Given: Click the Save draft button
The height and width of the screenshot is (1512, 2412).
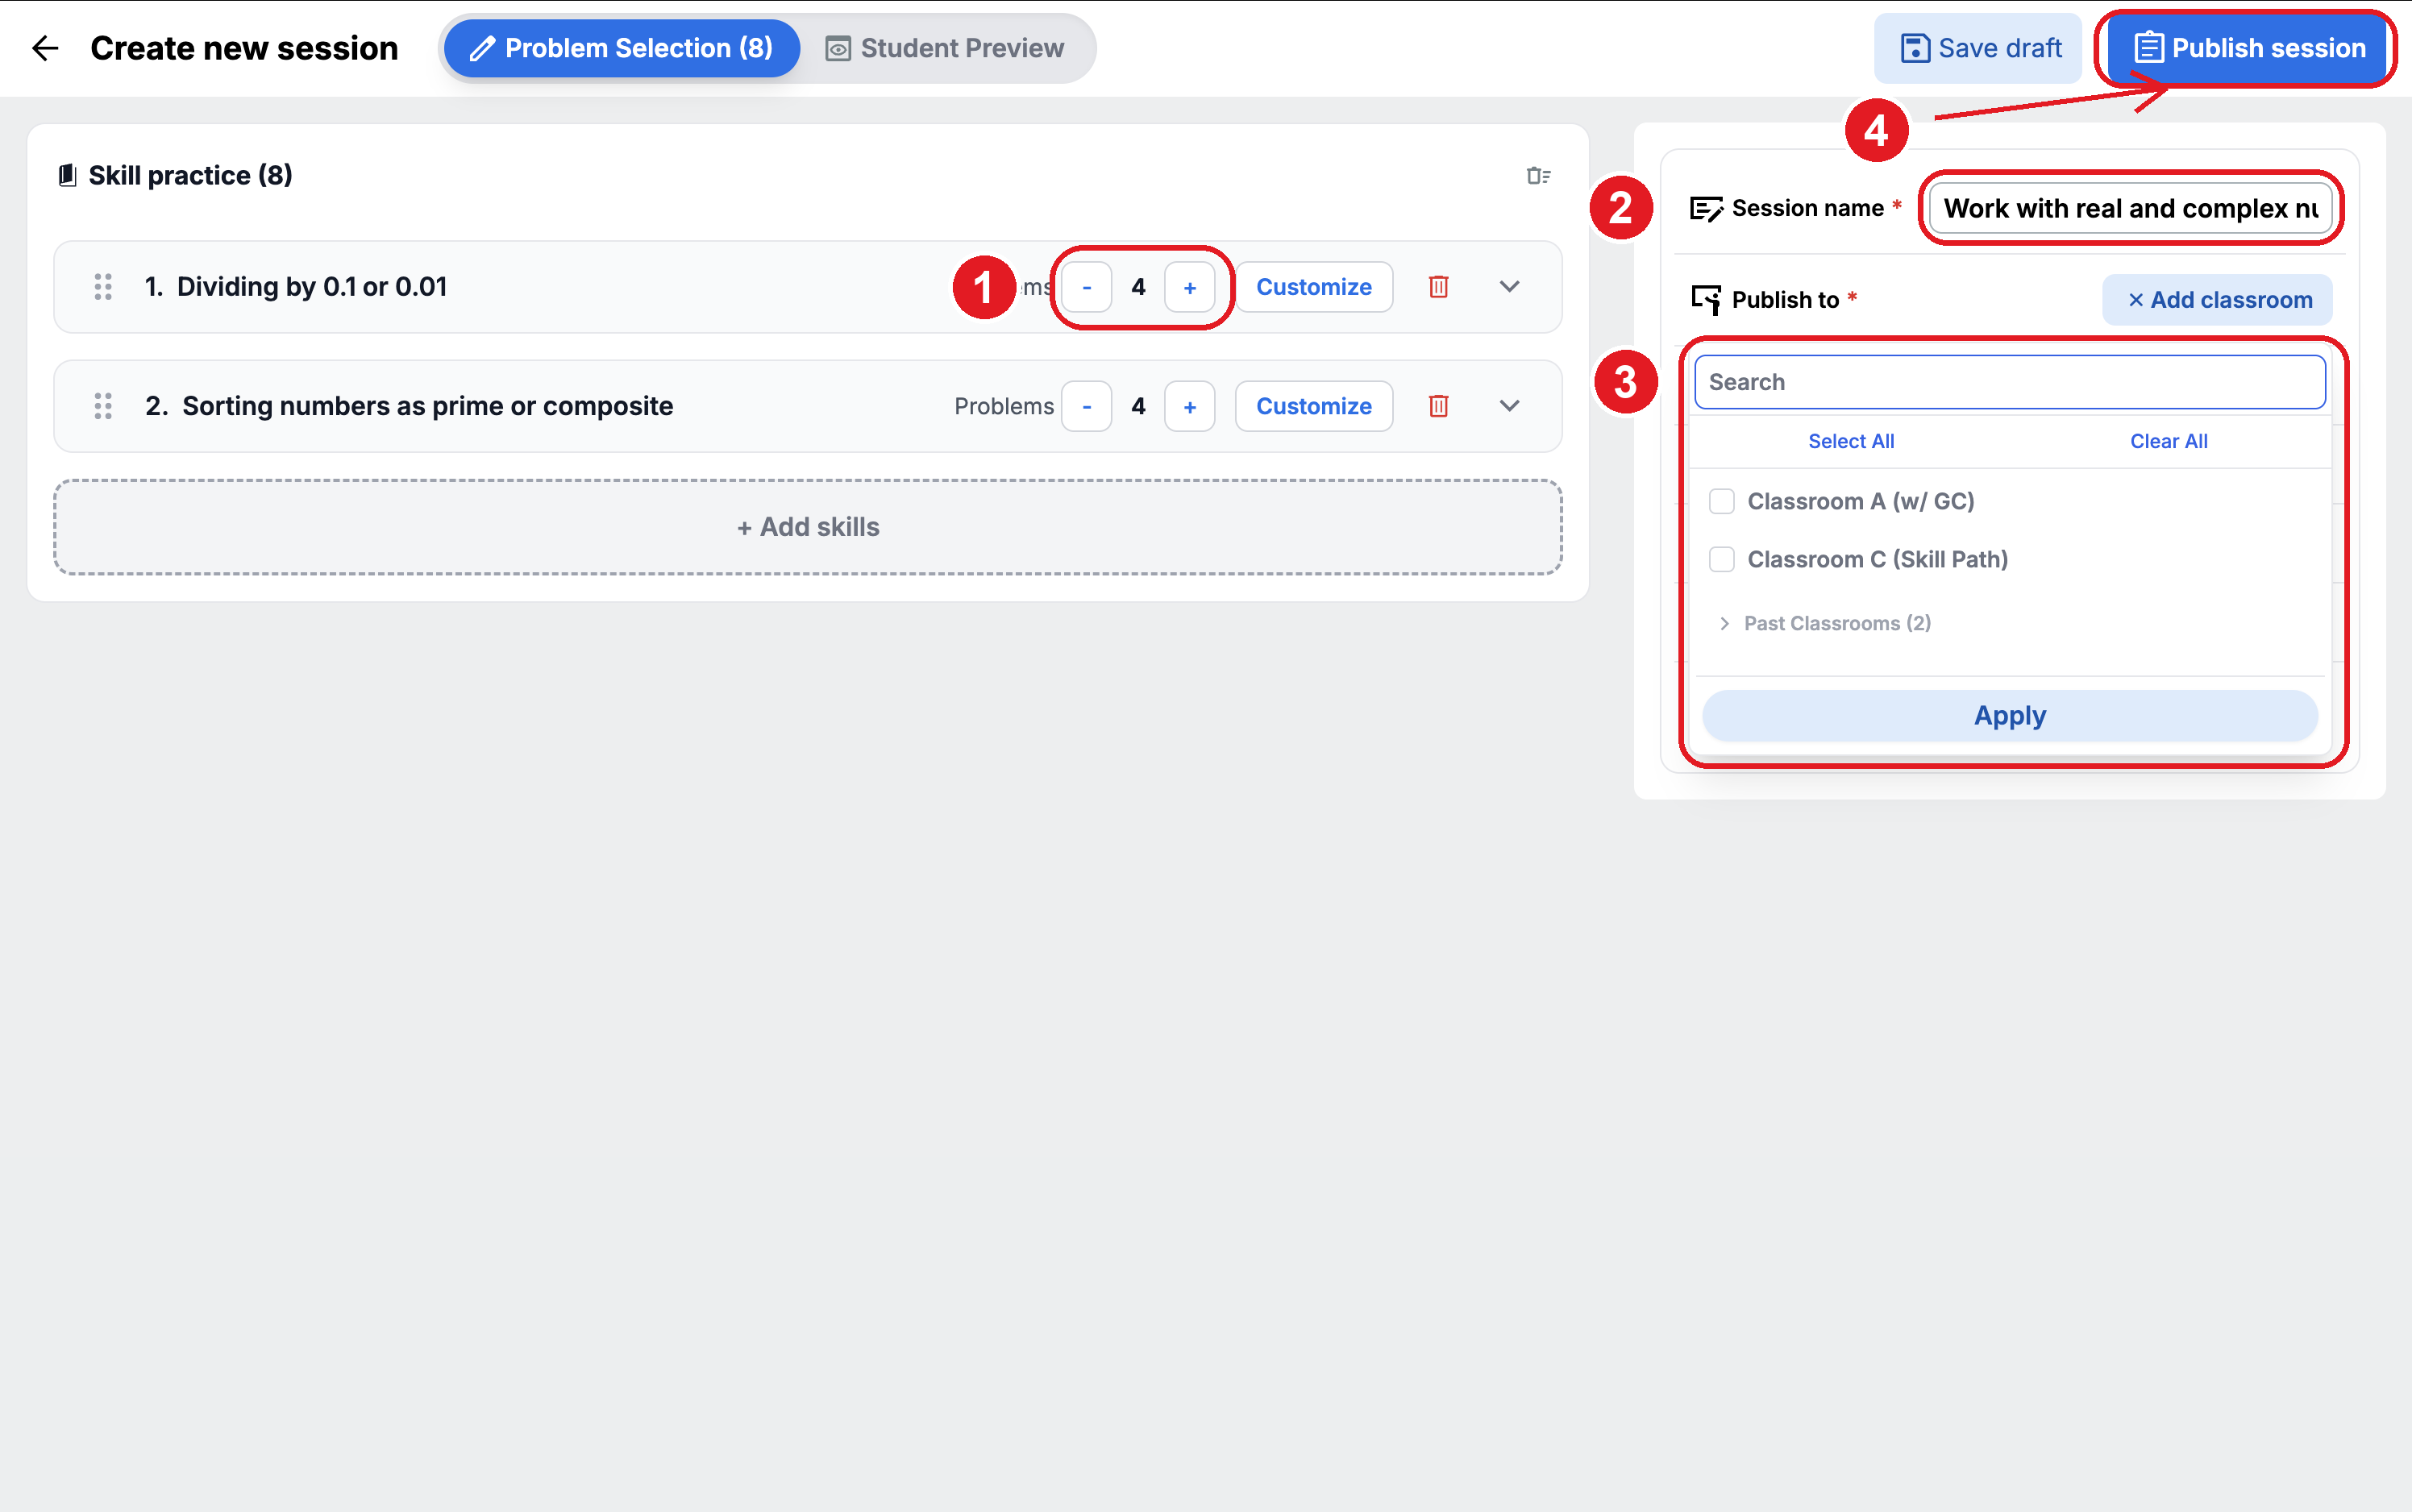Looking at the screenshot, I should [x=1980, y=48].
